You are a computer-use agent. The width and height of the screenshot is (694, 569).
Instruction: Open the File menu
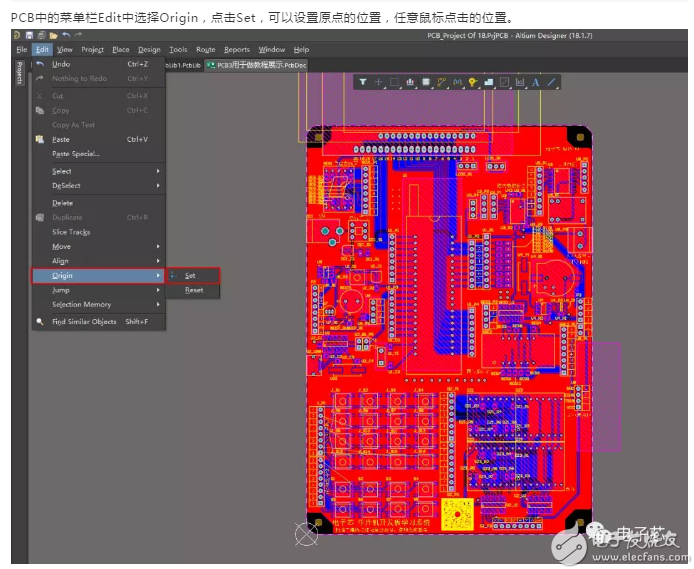coord(22,50)
